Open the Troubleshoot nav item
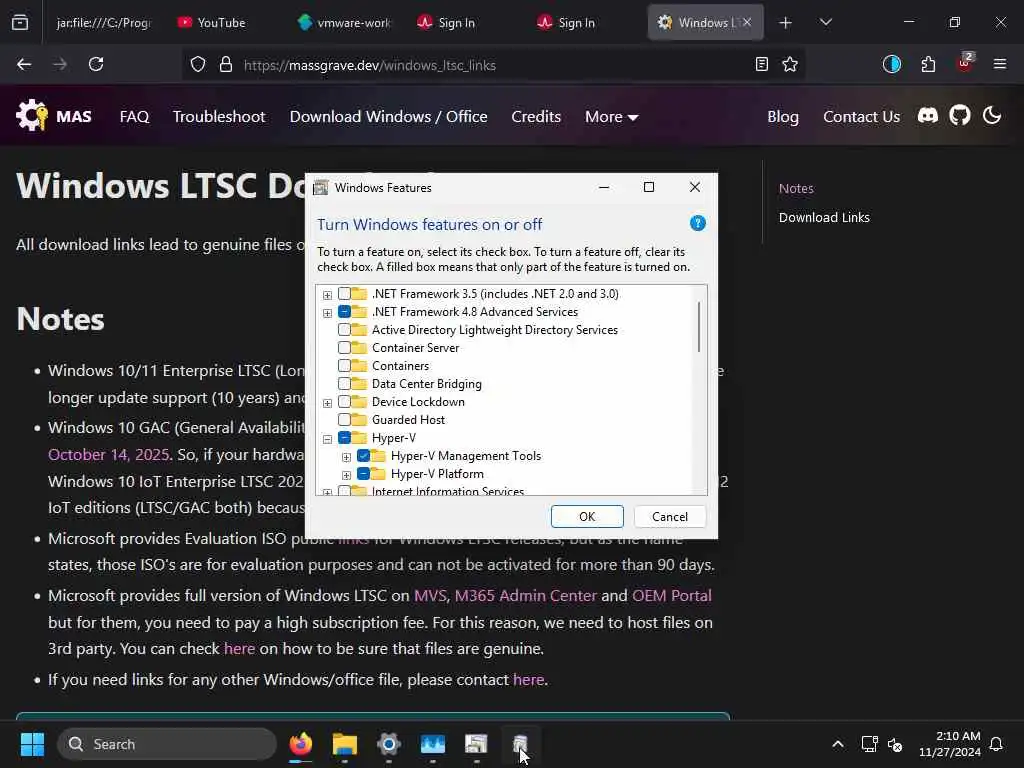 point(219,116)
